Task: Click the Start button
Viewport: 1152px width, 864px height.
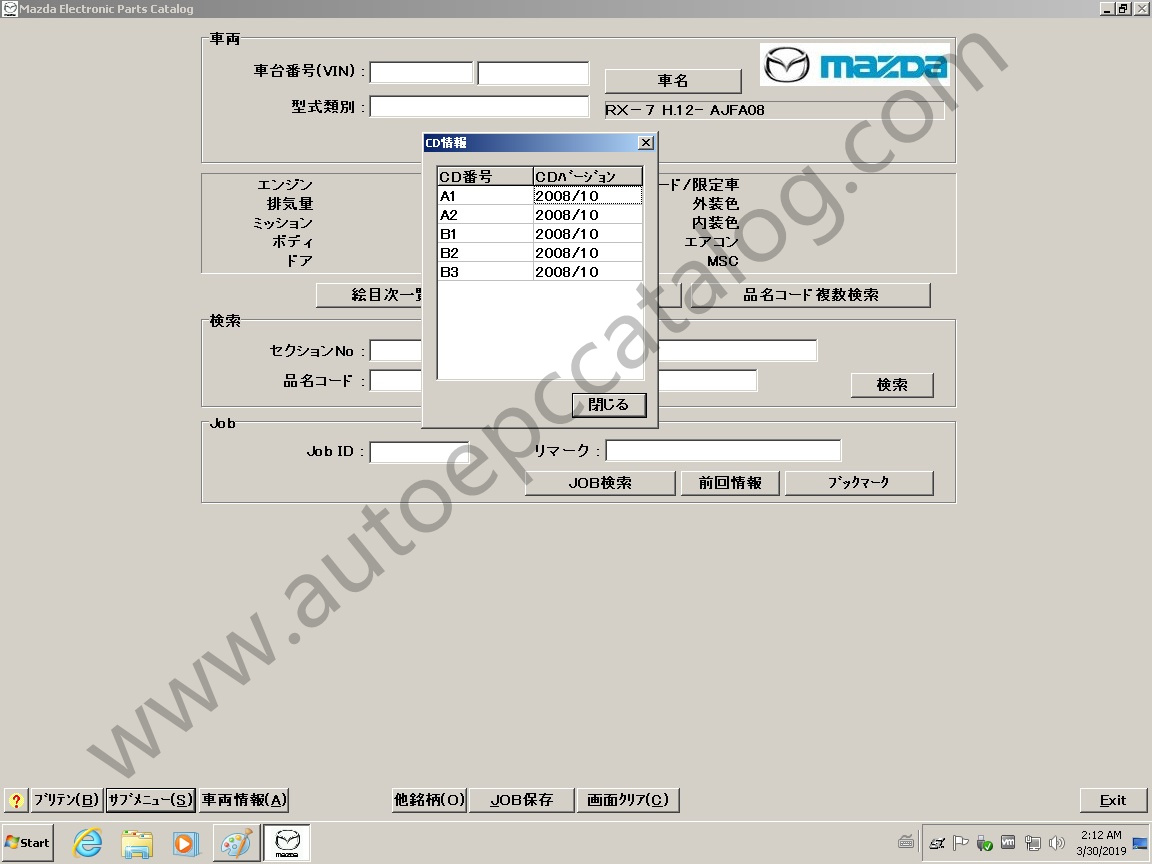Action: tap(28, 843)
